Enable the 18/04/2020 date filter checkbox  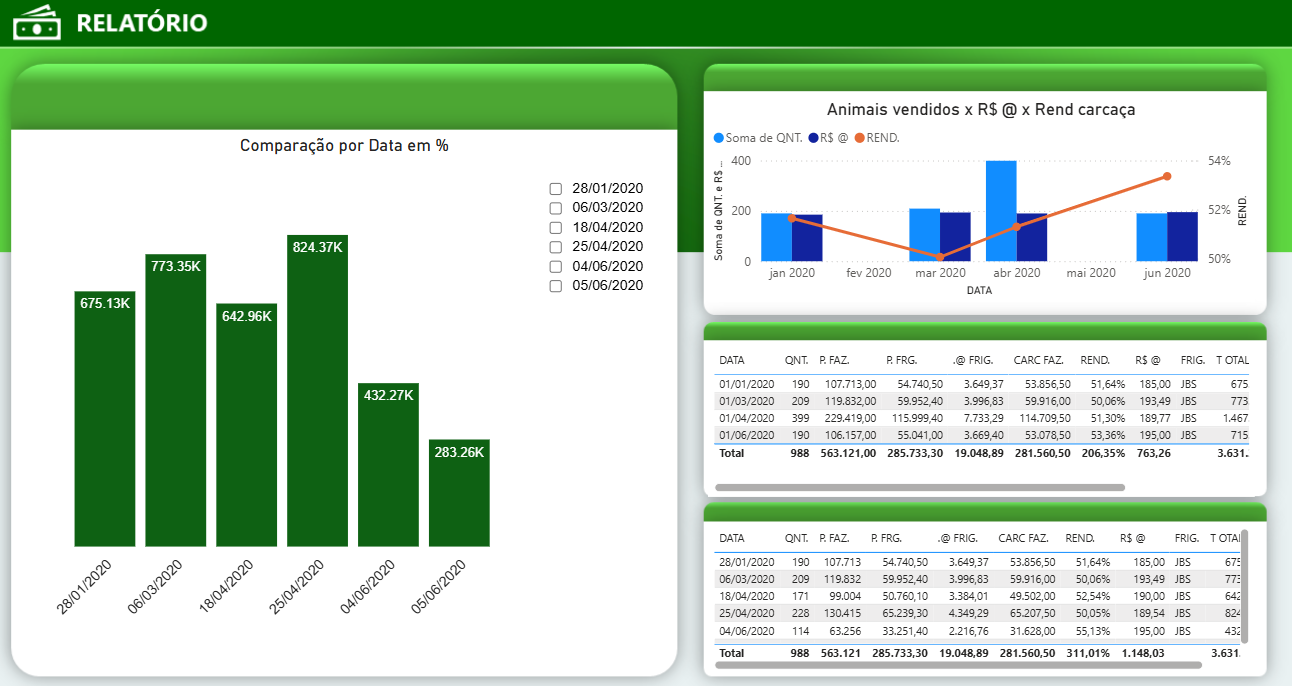pos(556,228)
